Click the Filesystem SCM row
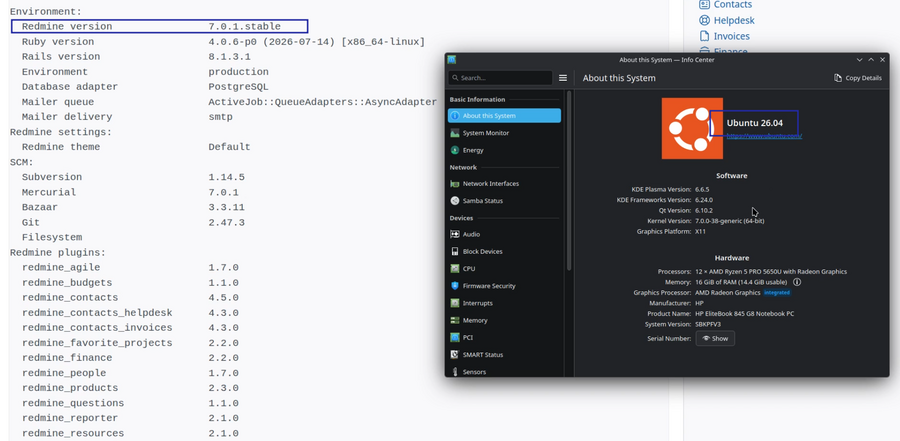This screenshot has width=900, height=441. click(52, 237)
